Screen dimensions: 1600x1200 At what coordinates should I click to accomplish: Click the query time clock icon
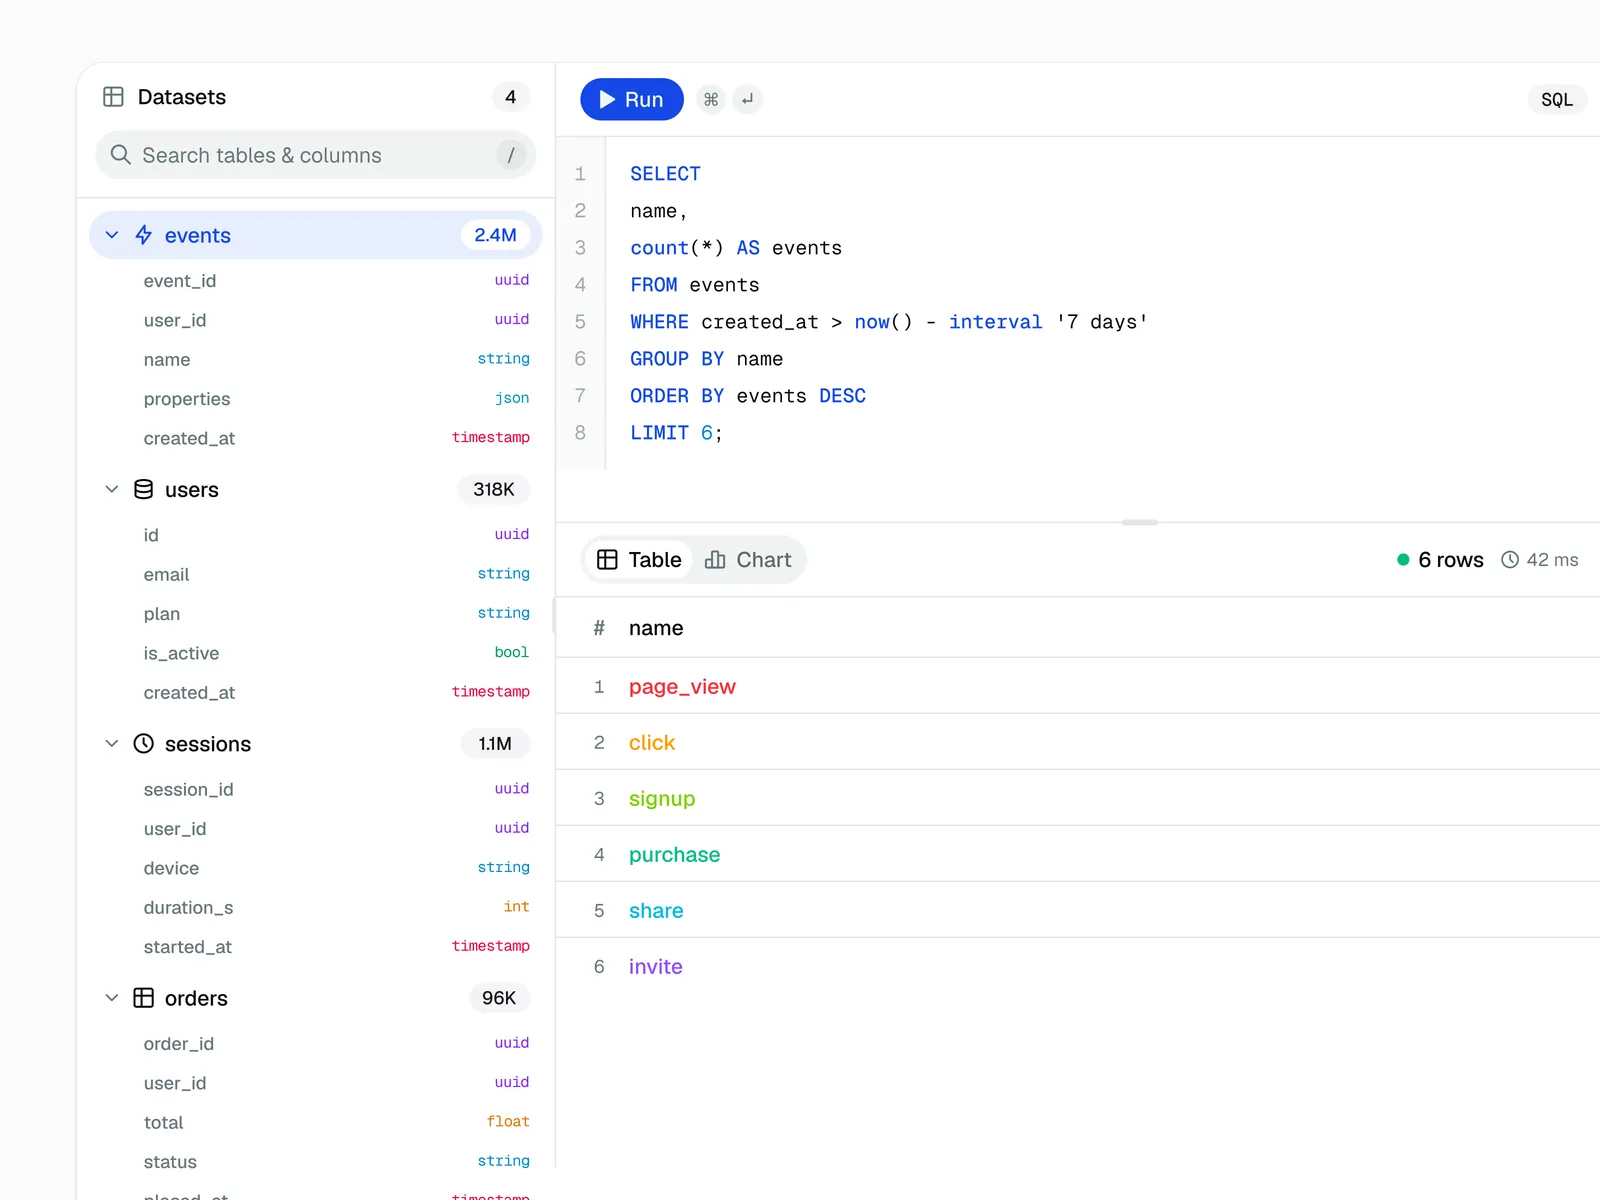1510,560
